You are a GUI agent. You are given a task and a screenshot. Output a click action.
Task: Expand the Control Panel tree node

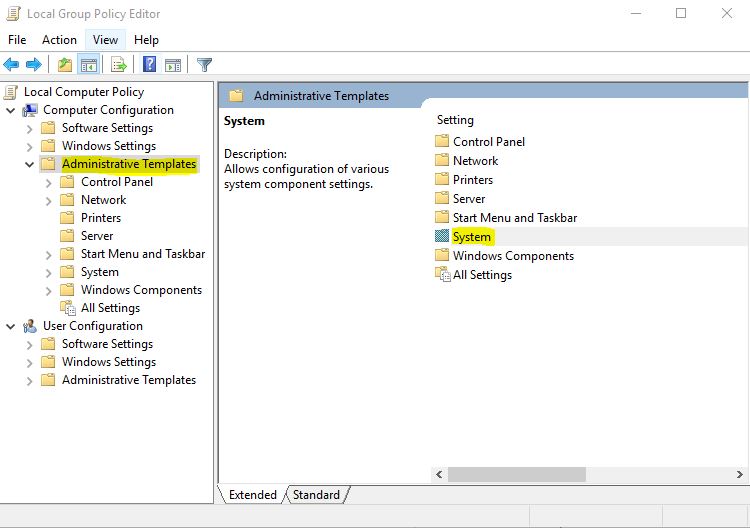coord(48,183)
